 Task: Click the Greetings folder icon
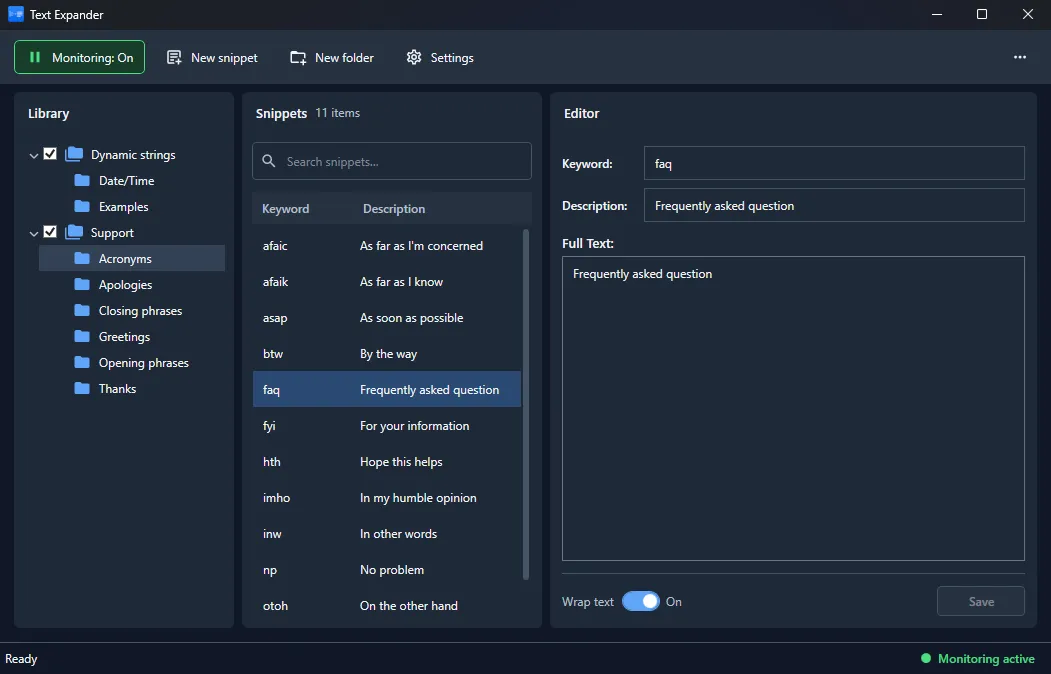tap(82, 336)
